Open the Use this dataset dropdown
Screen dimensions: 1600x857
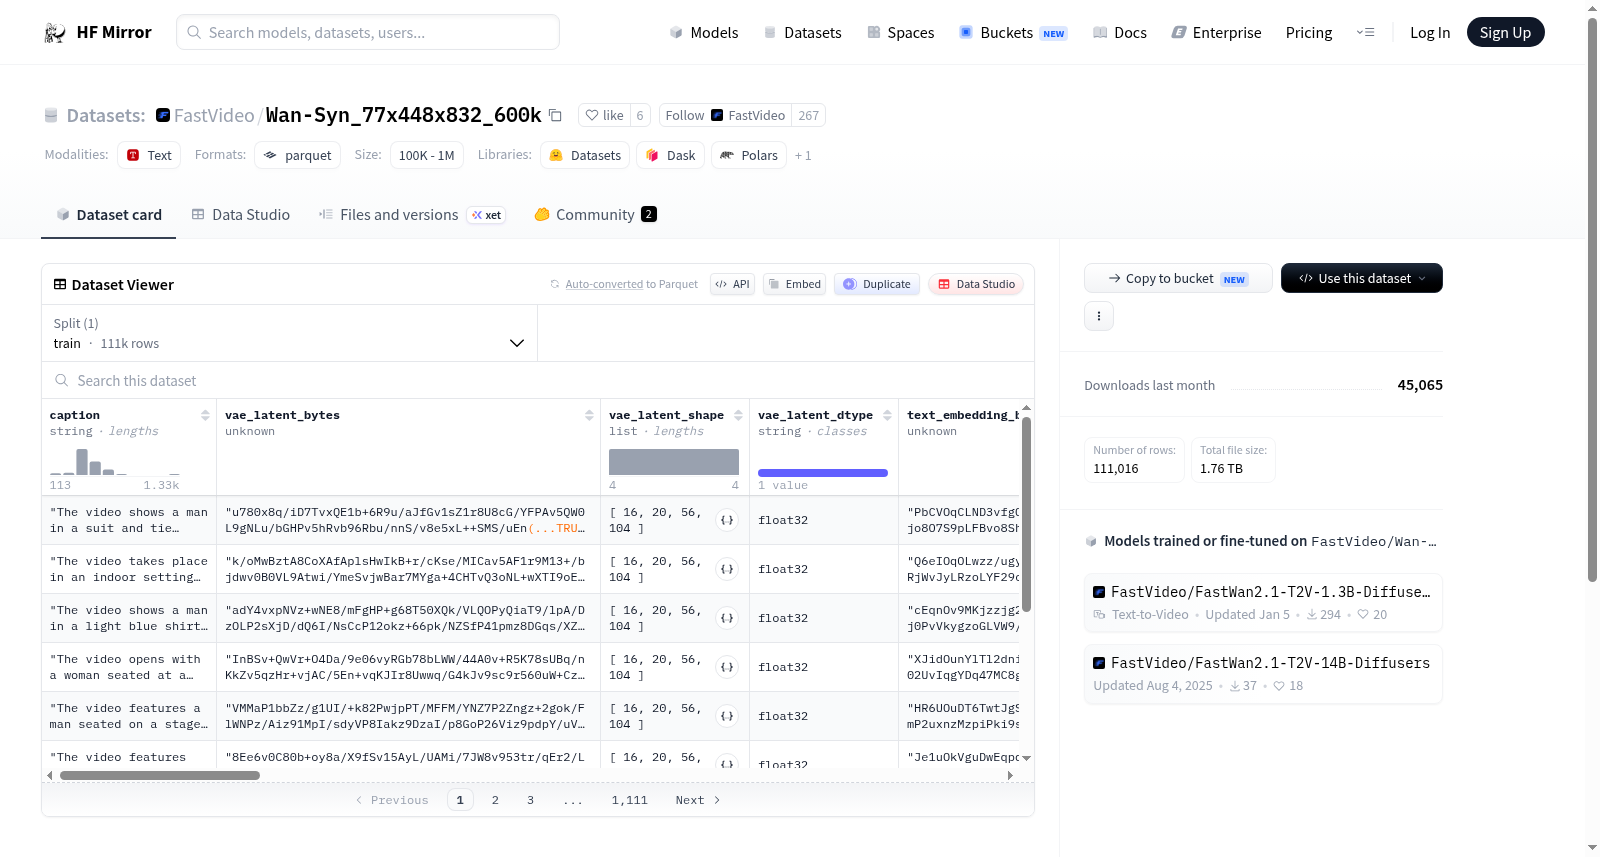click(1362, 278)
